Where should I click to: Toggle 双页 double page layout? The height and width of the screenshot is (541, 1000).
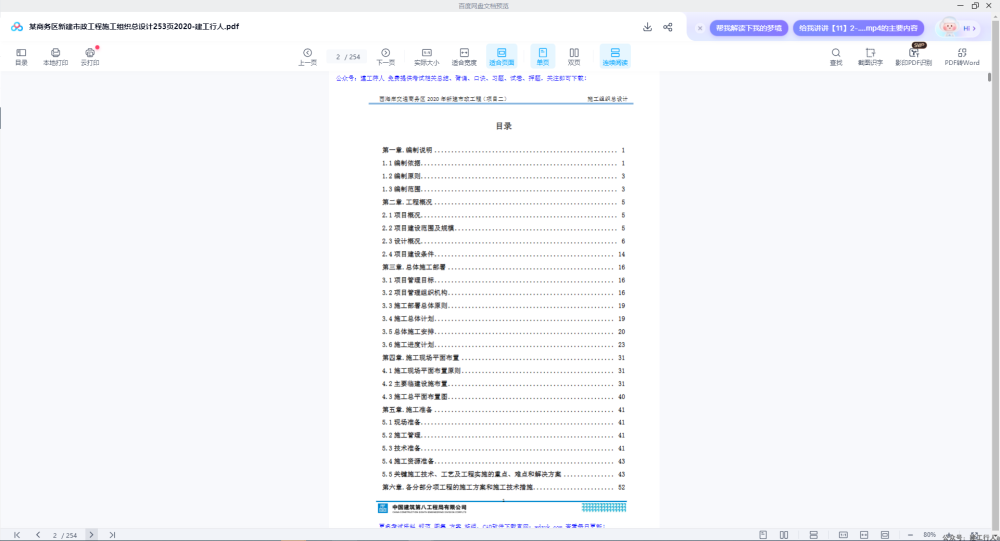coord(574,57)
